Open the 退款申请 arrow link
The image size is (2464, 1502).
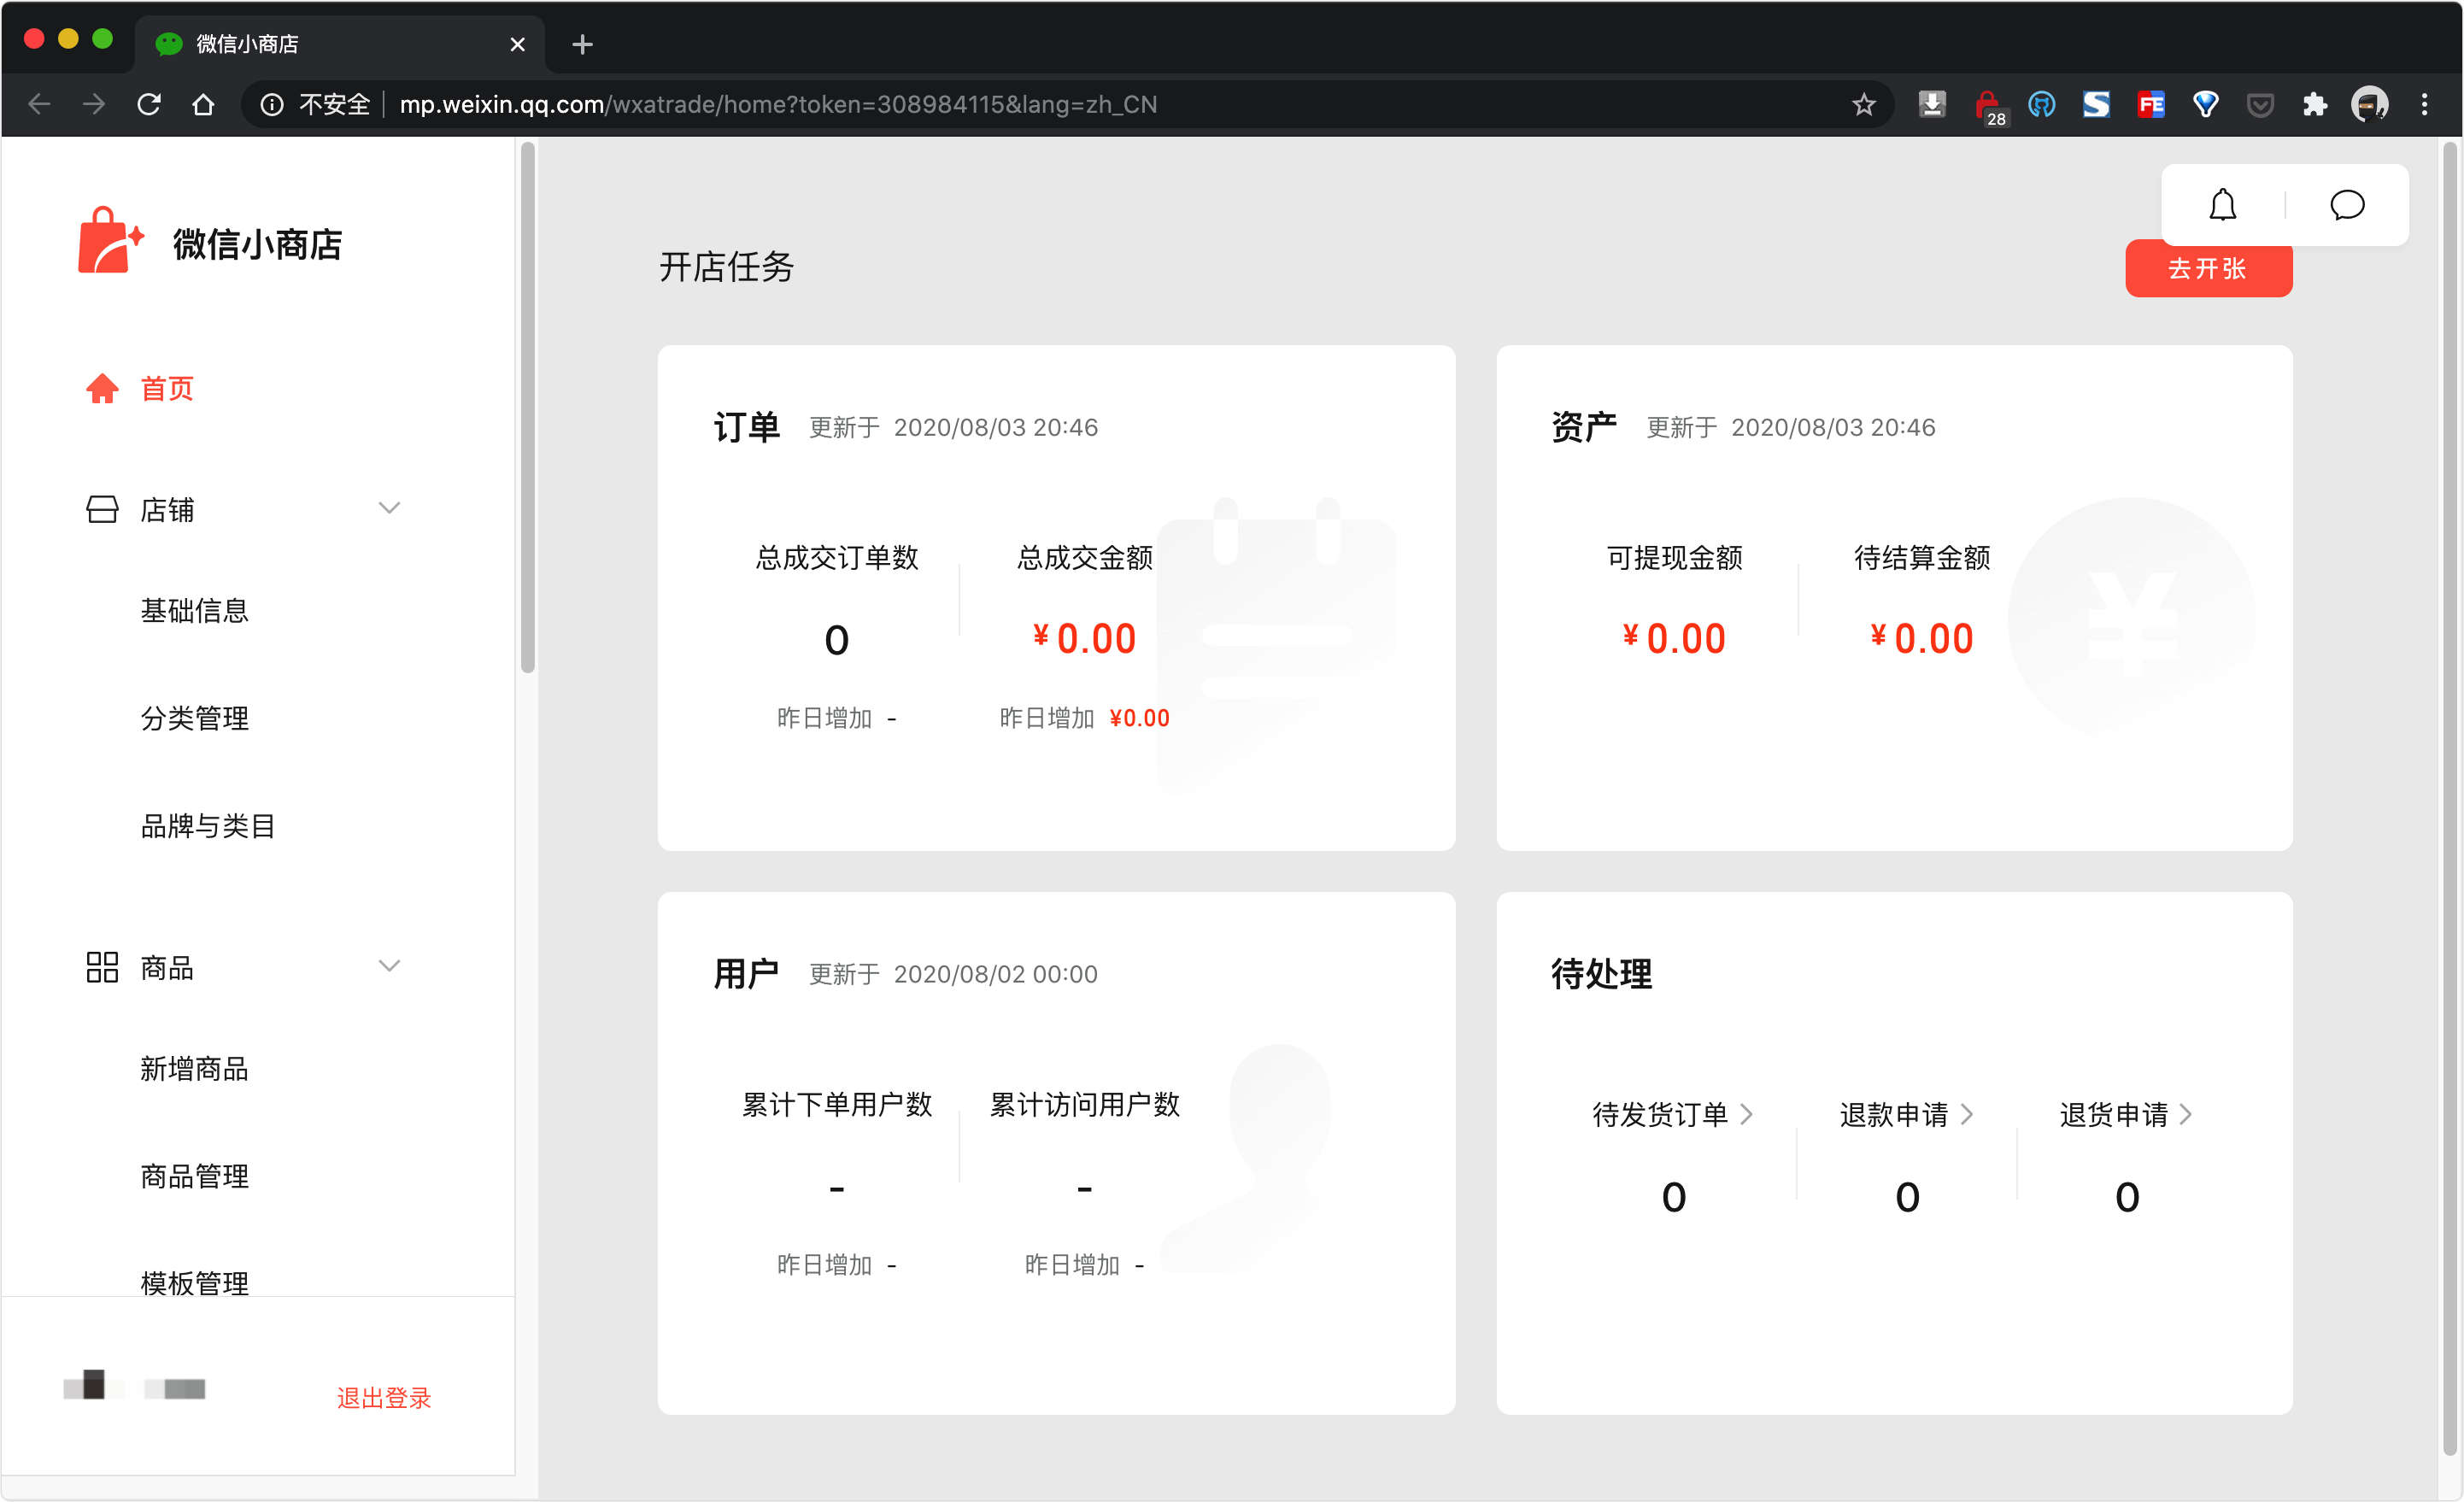(1966, 1114)
